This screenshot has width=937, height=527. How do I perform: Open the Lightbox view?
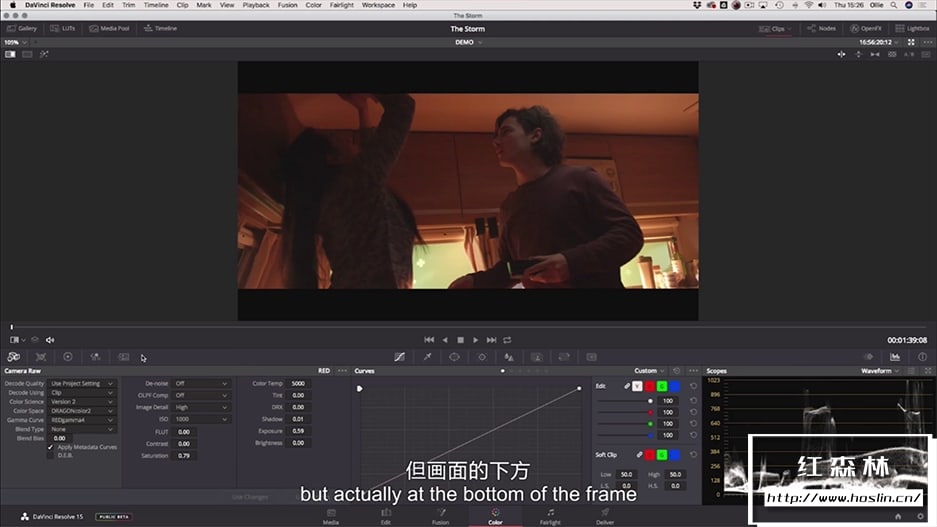(x=912, y=28)
